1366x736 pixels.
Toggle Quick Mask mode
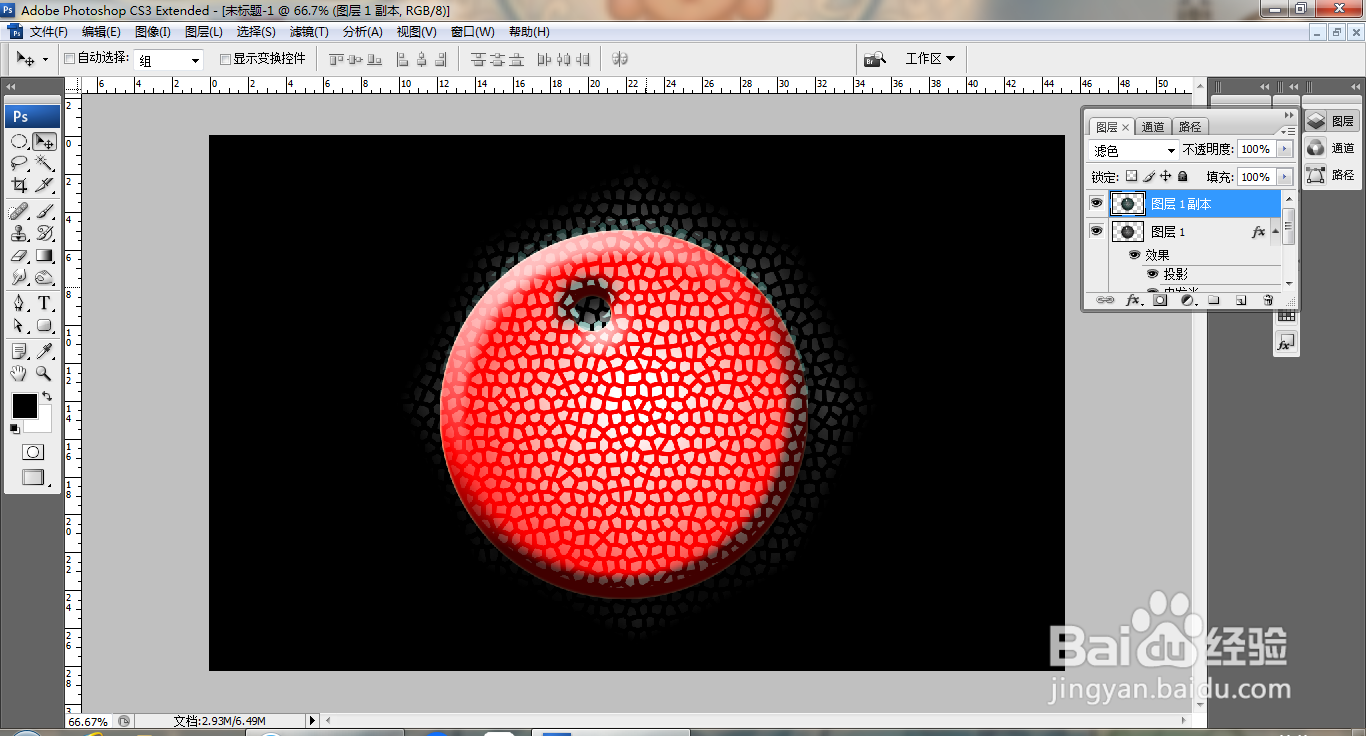coord(32,452)
